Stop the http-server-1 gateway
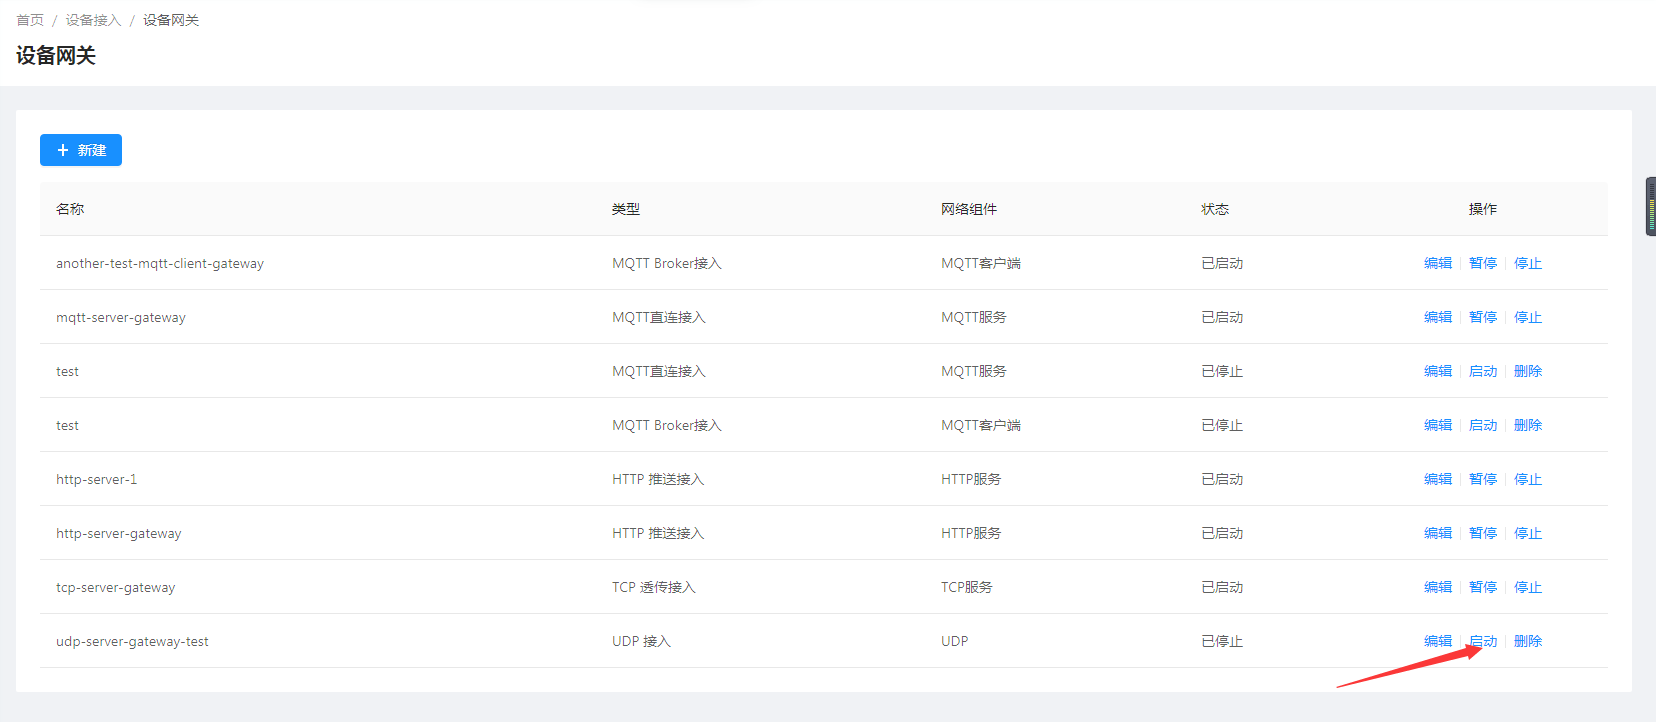 pos(1527,479)
